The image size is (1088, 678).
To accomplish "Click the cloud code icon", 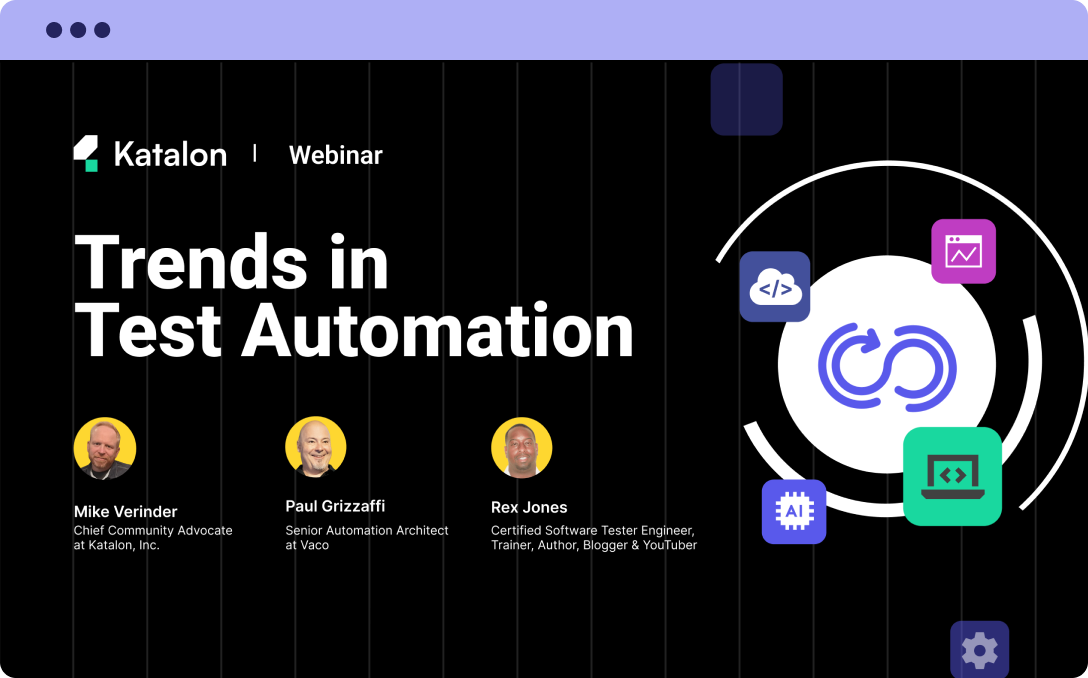I will click(774, 287).
